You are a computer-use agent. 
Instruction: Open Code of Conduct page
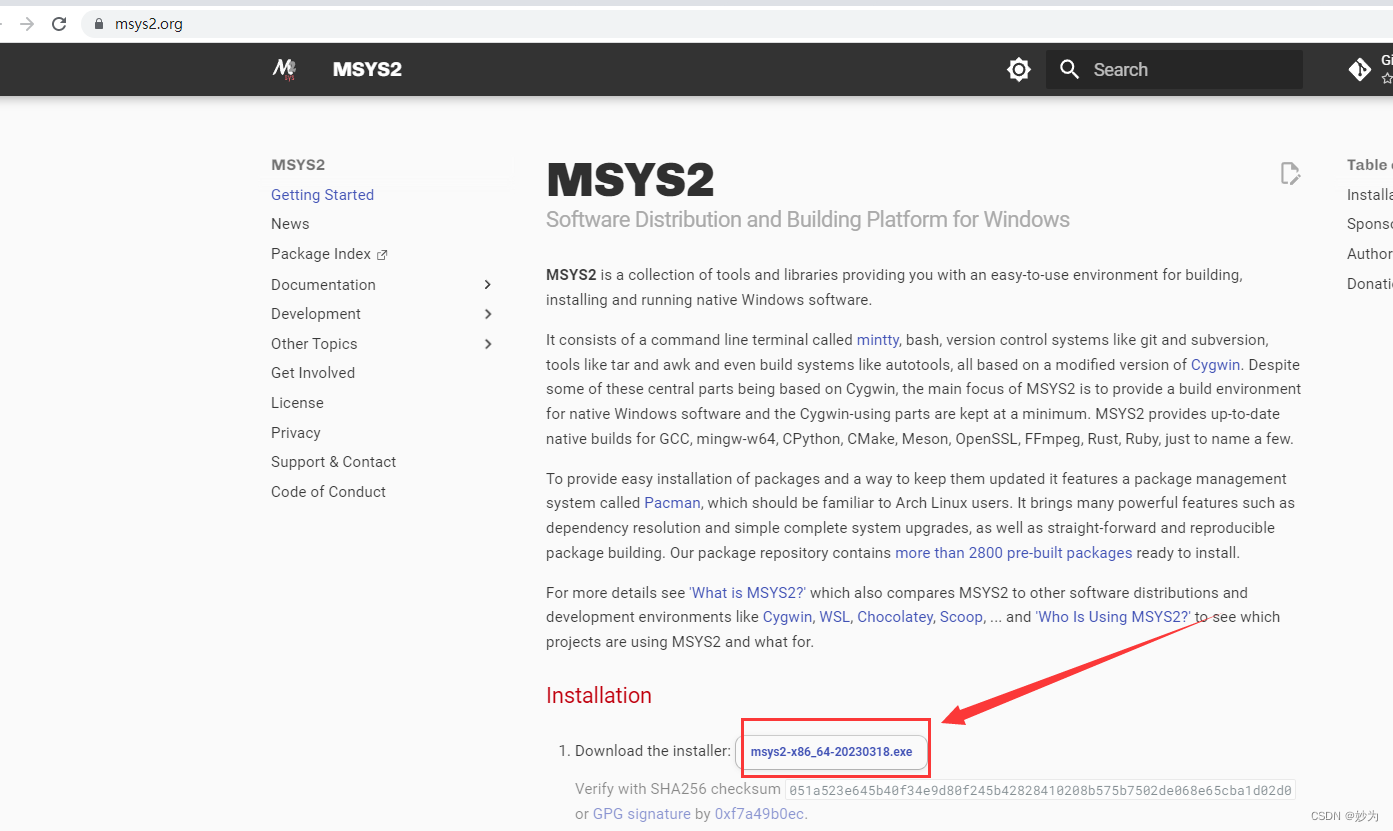click(328, 492)
